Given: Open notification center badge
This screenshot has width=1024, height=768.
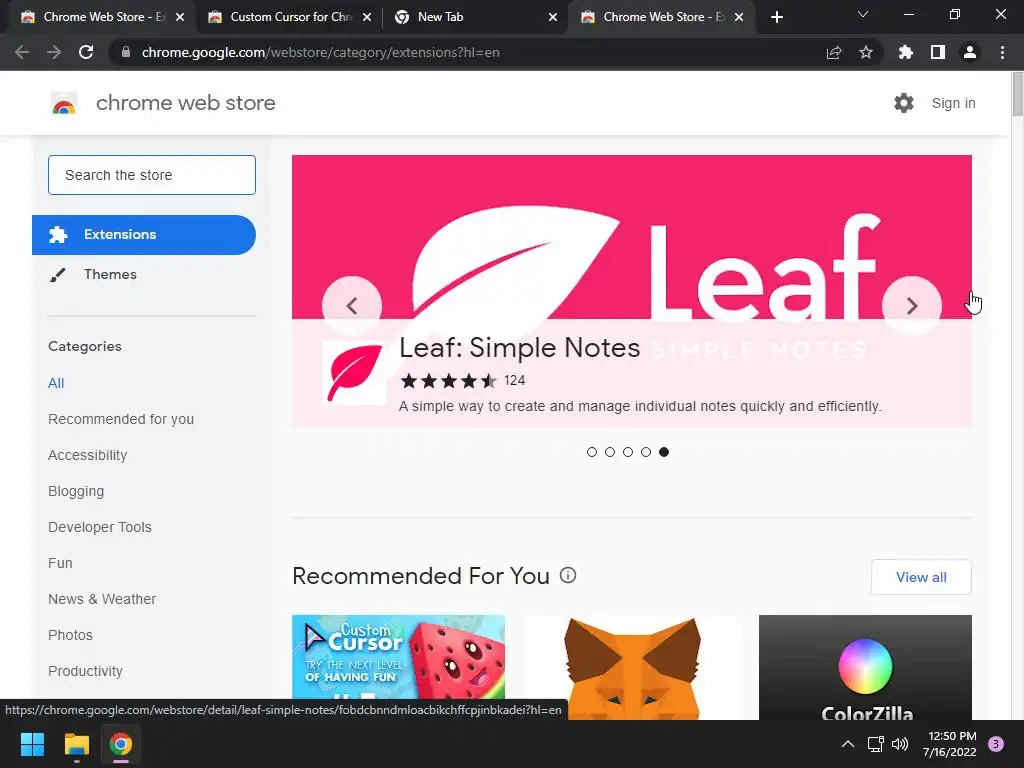Looking at the screenshot, I should click(996, 744).
